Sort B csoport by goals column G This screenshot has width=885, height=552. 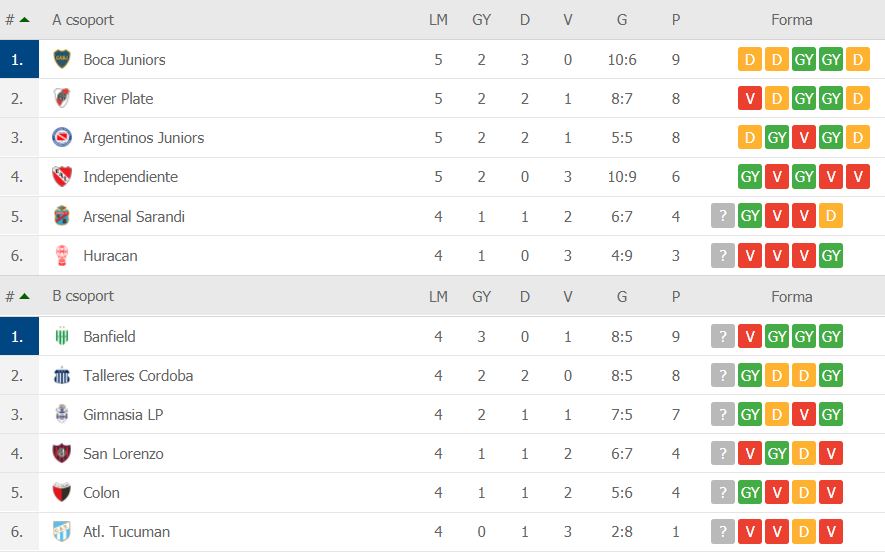pos(621,296)
